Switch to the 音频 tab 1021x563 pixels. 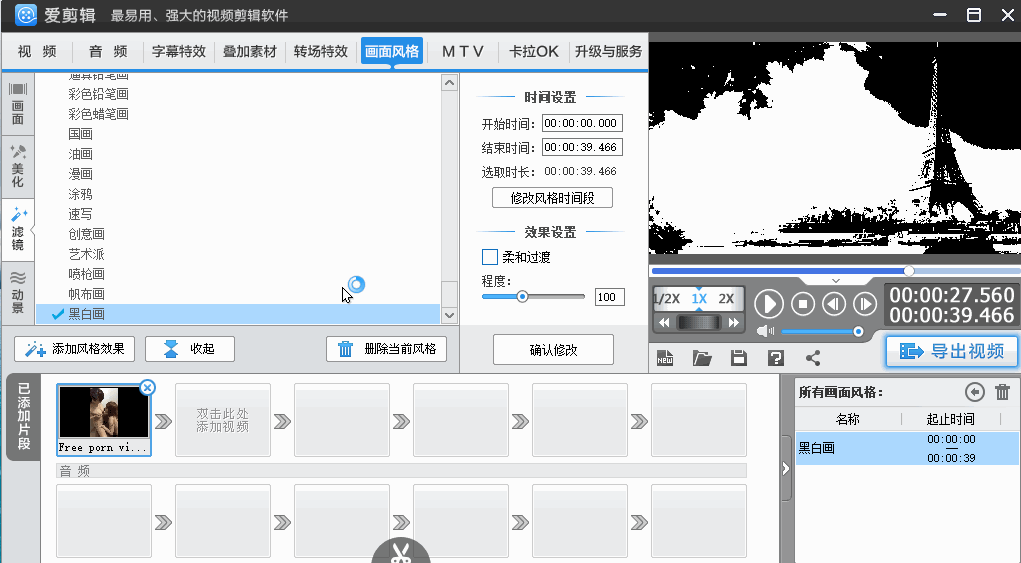pyautogui.click(x=108, y=51)
